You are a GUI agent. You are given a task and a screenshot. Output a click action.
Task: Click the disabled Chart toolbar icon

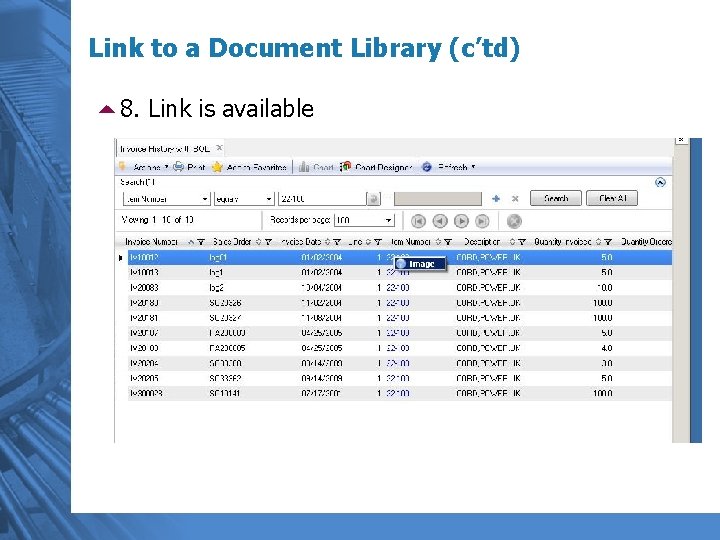(x=304, y=167)
